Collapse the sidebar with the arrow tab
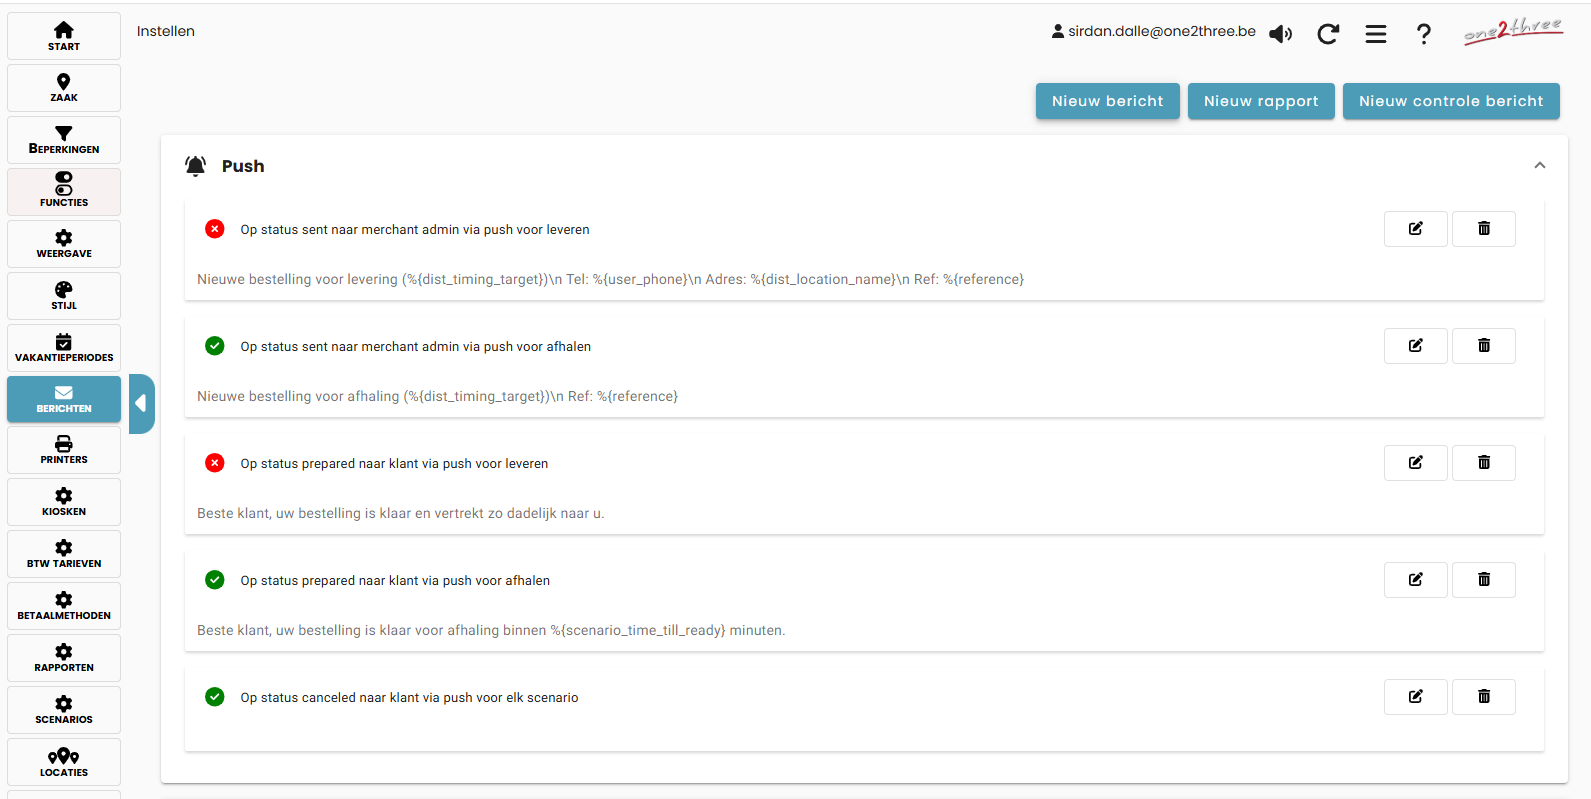Viewport: 1591px width, 799px height. point(141,403)
